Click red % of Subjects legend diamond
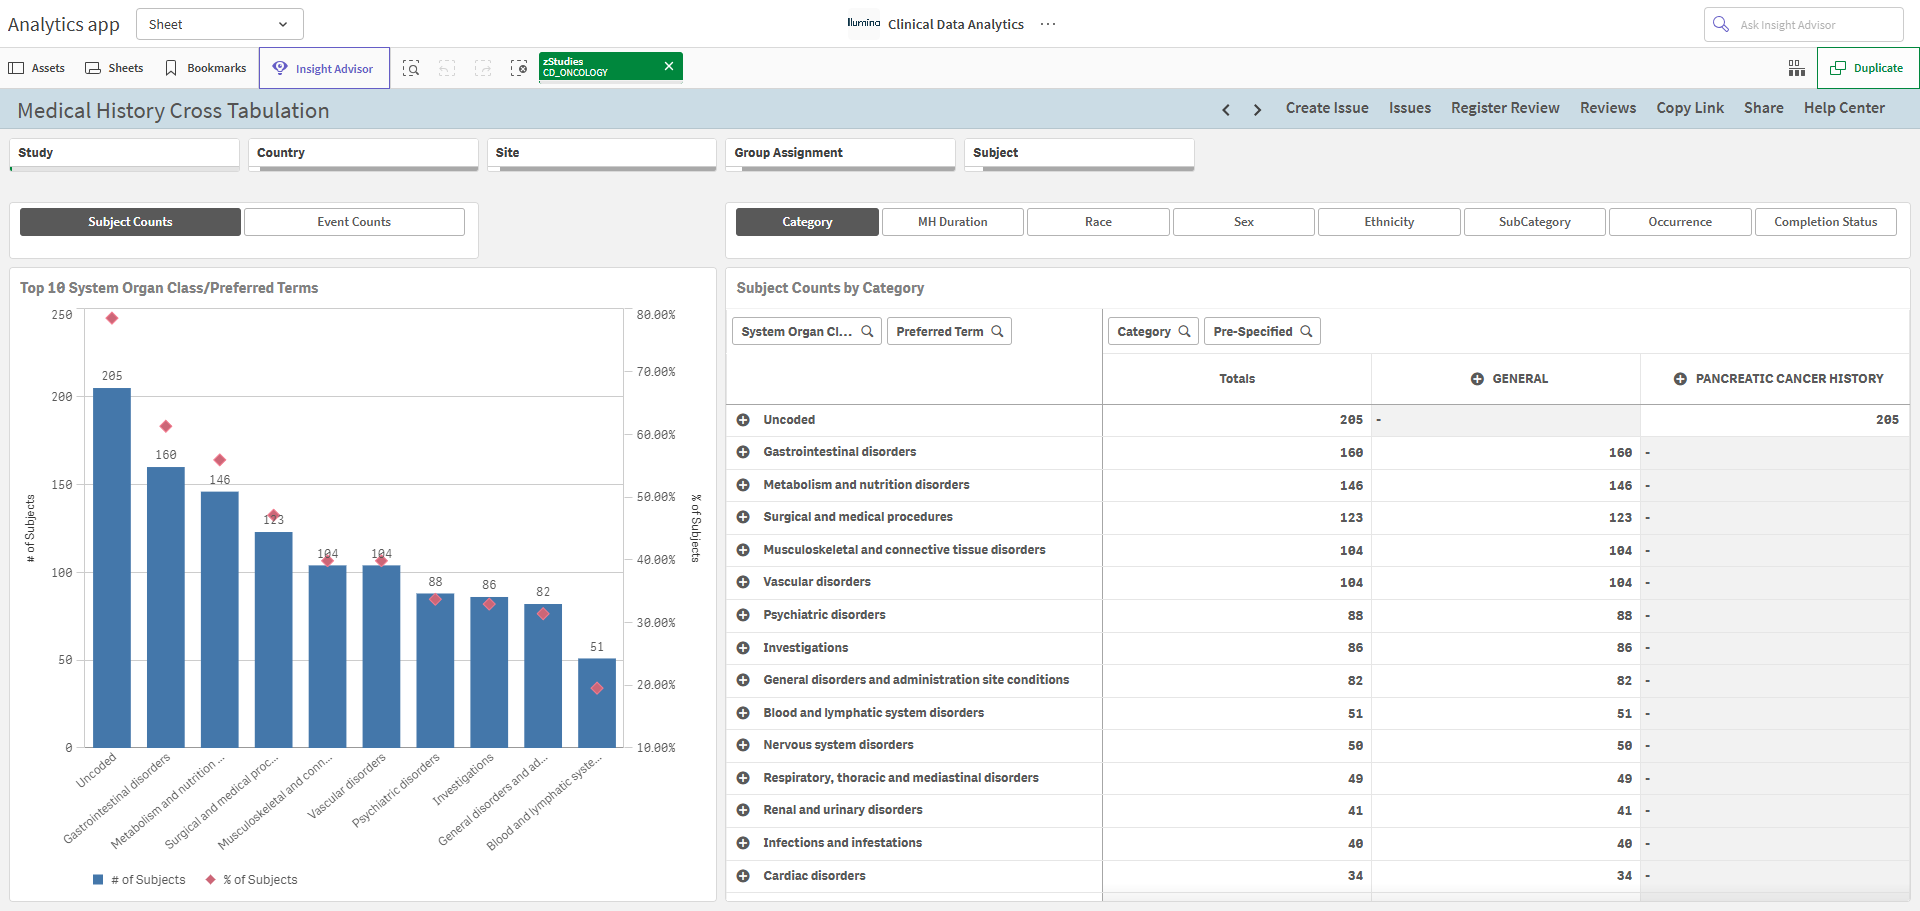The height and width of the screenshot is (911, 1920). click(210, 880)
